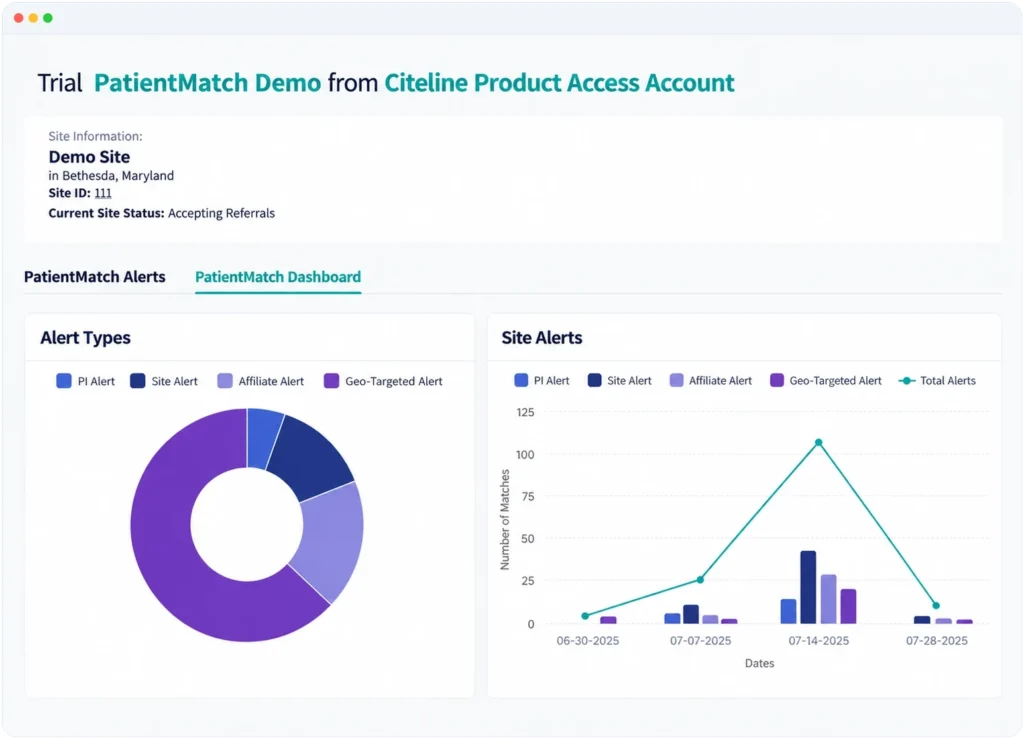Click the 07-28-2025 date axis label
The height and width of the screenshot is (739, 1024).
click(936, 641)
